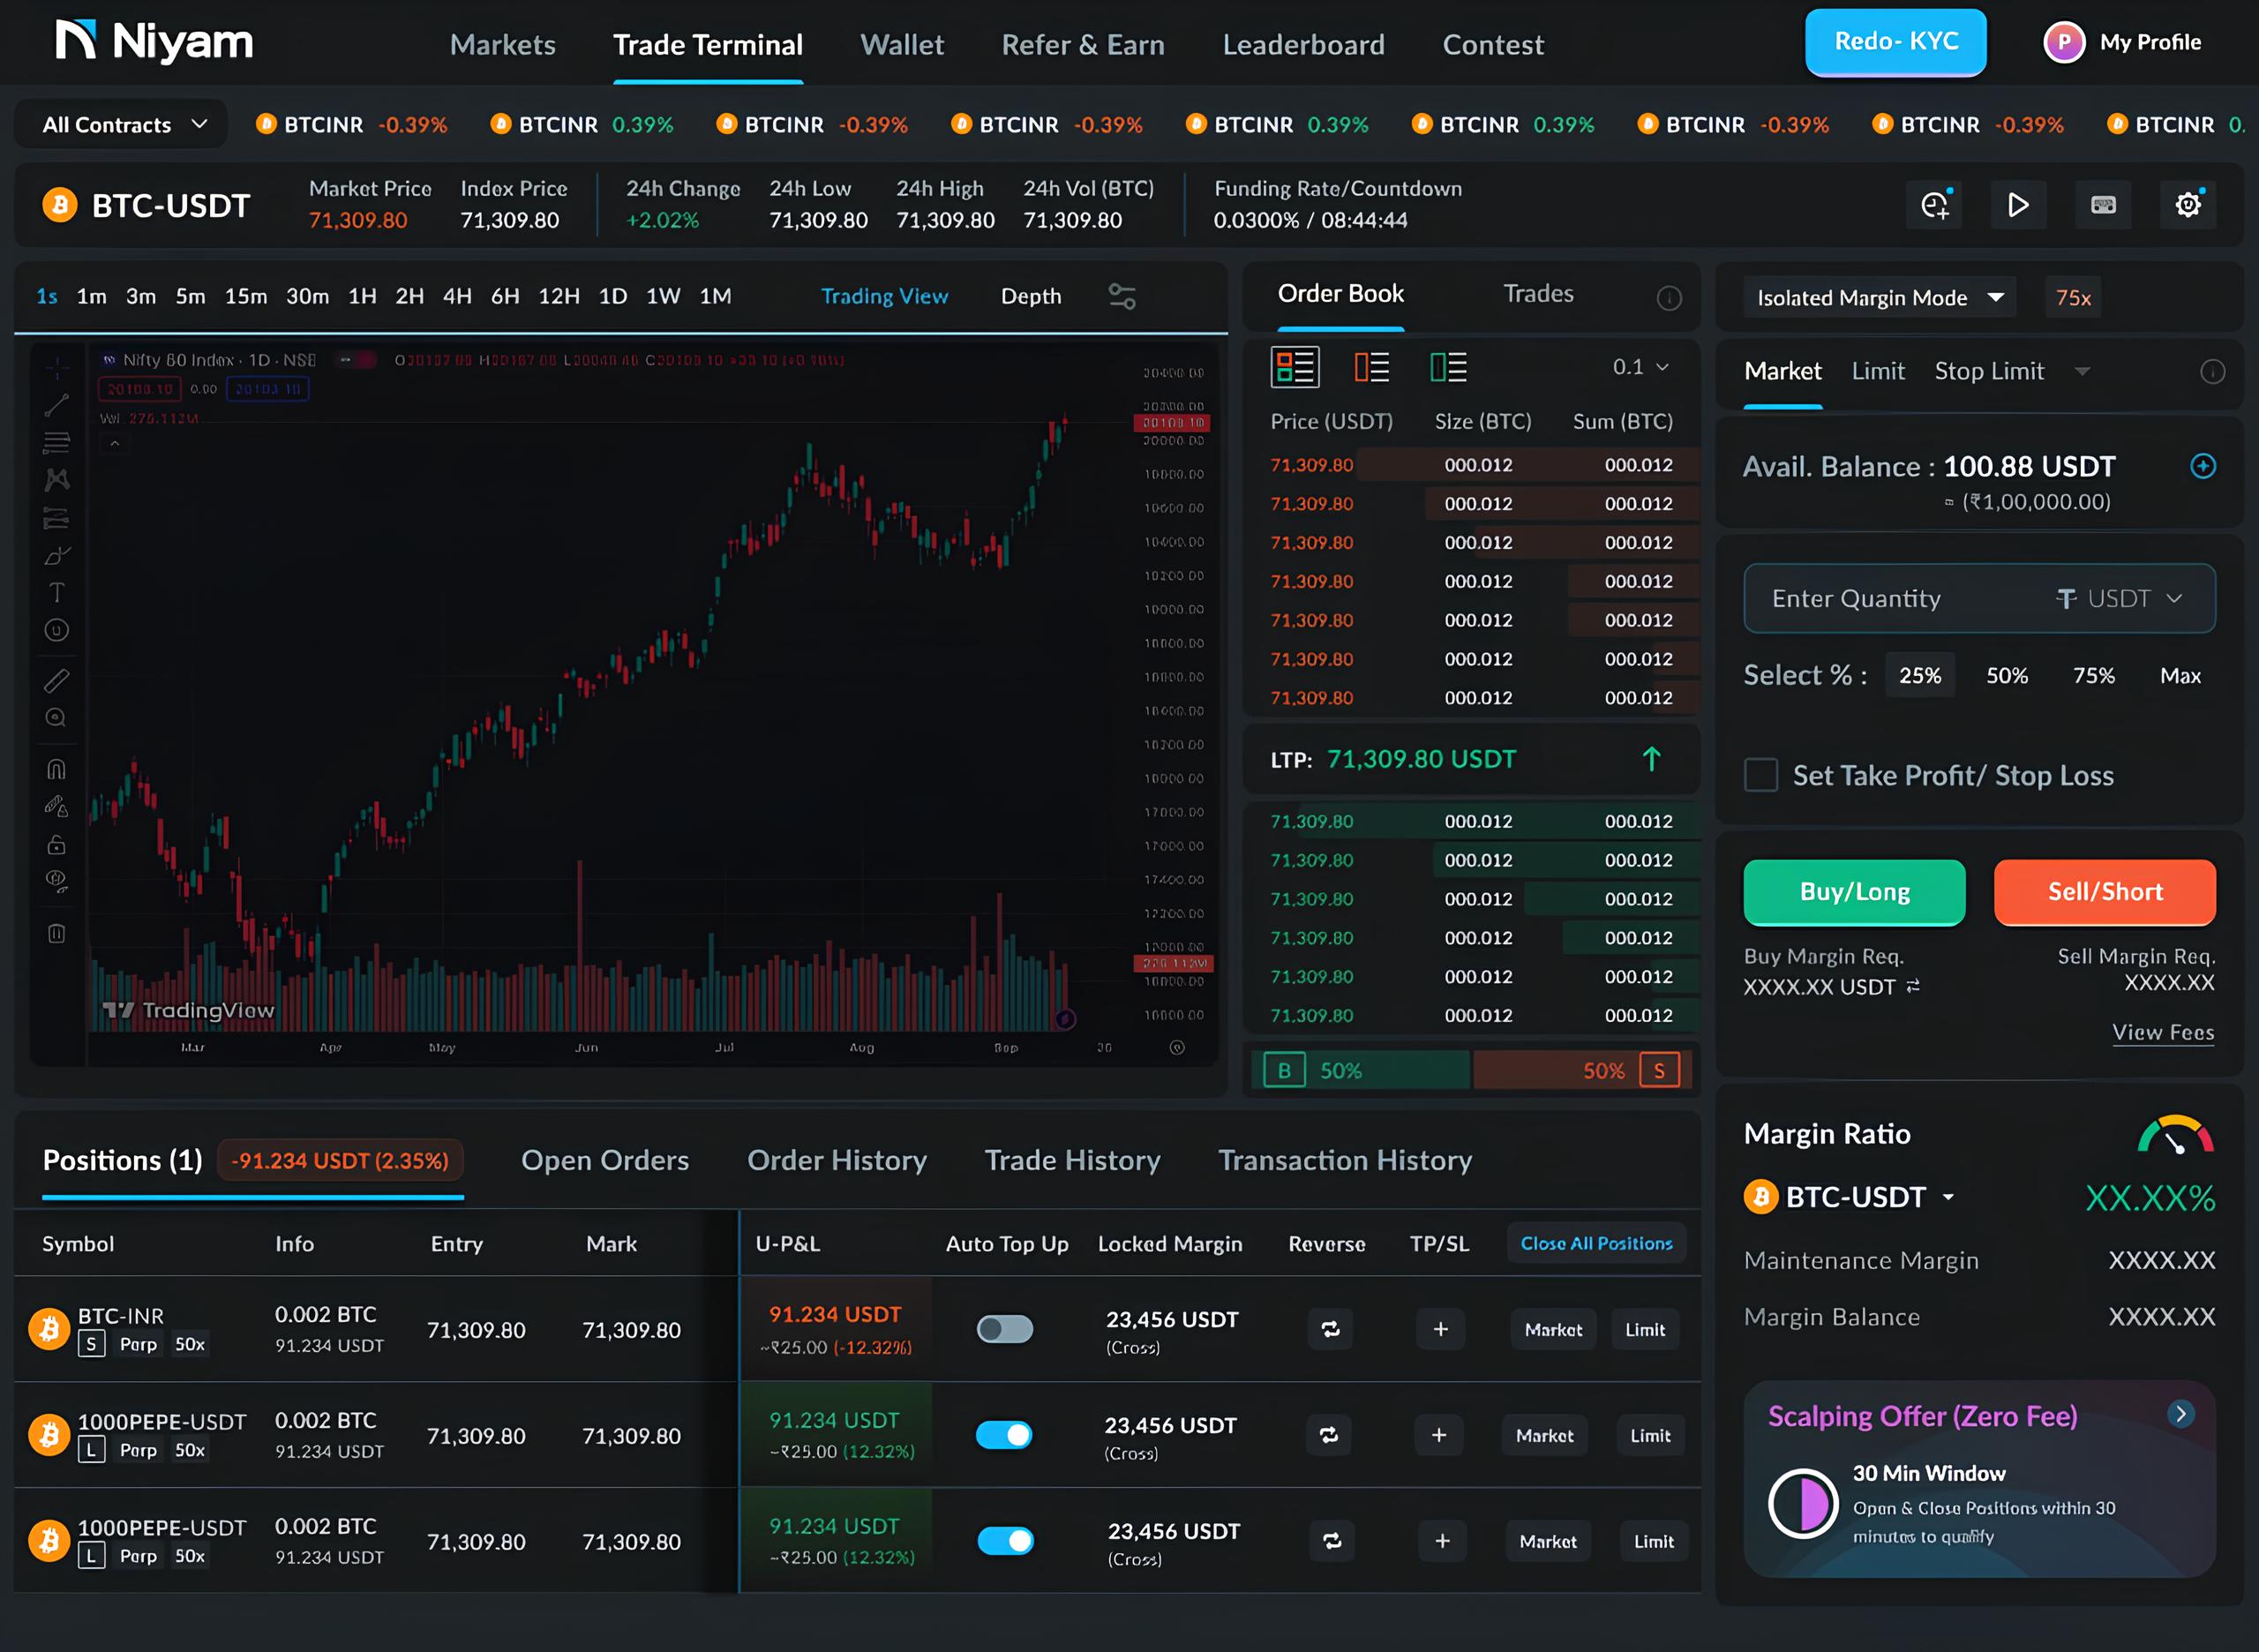Check Set Take Profit/ Stop Loss box

[x=1760, y=775]
